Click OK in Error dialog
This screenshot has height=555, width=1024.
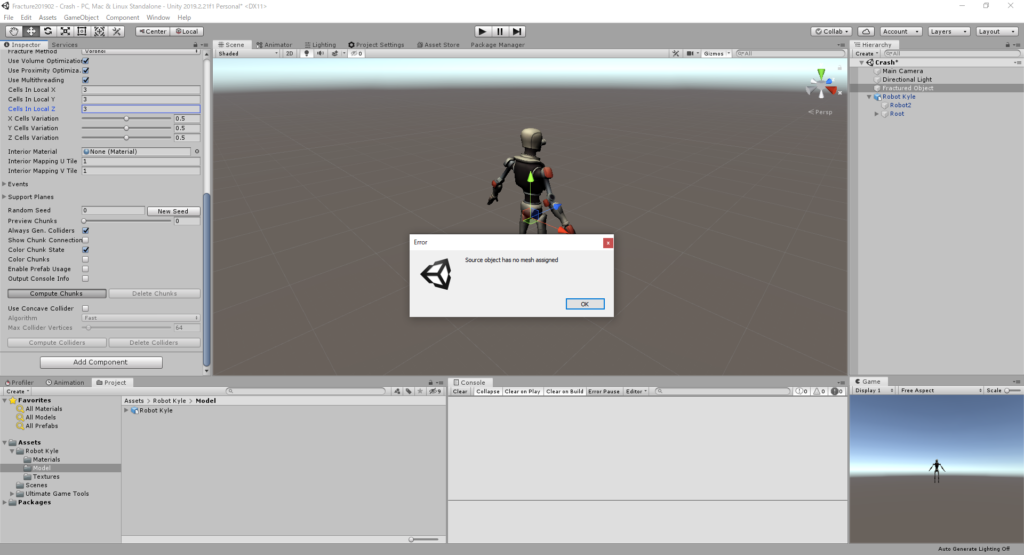coord(584,304)
